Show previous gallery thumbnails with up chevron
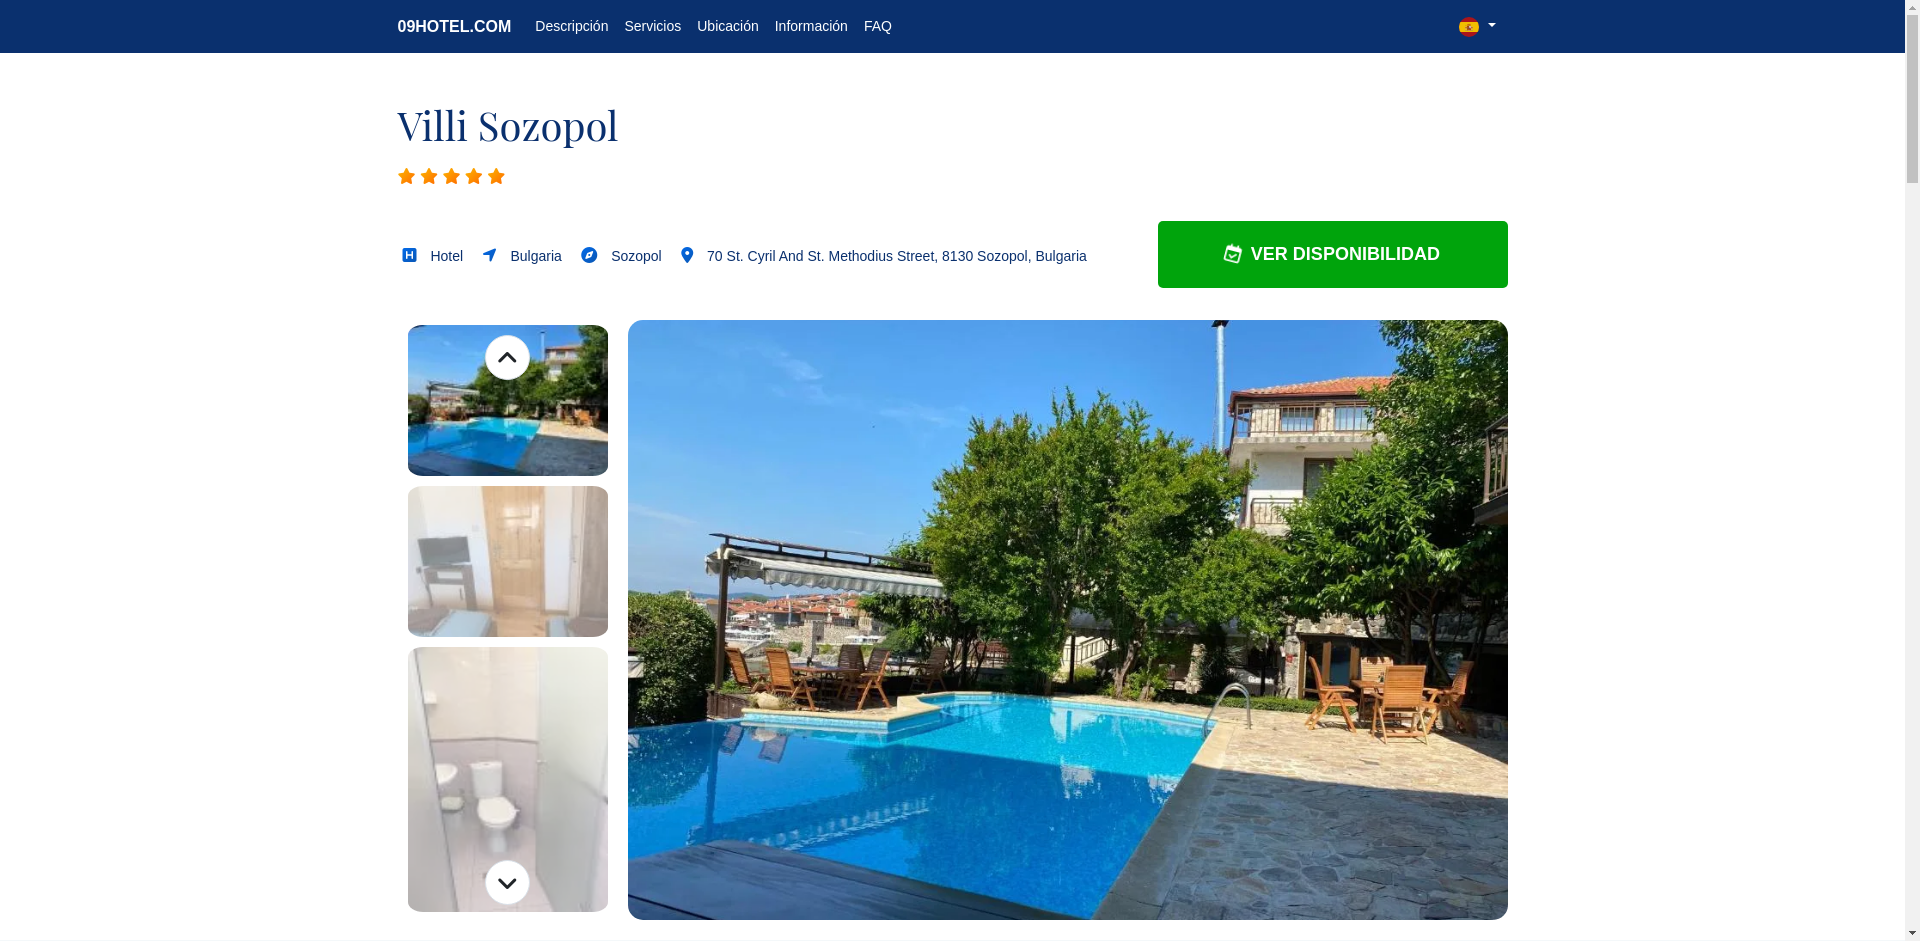Screen dimensions: 1920x941 [507, 357]
